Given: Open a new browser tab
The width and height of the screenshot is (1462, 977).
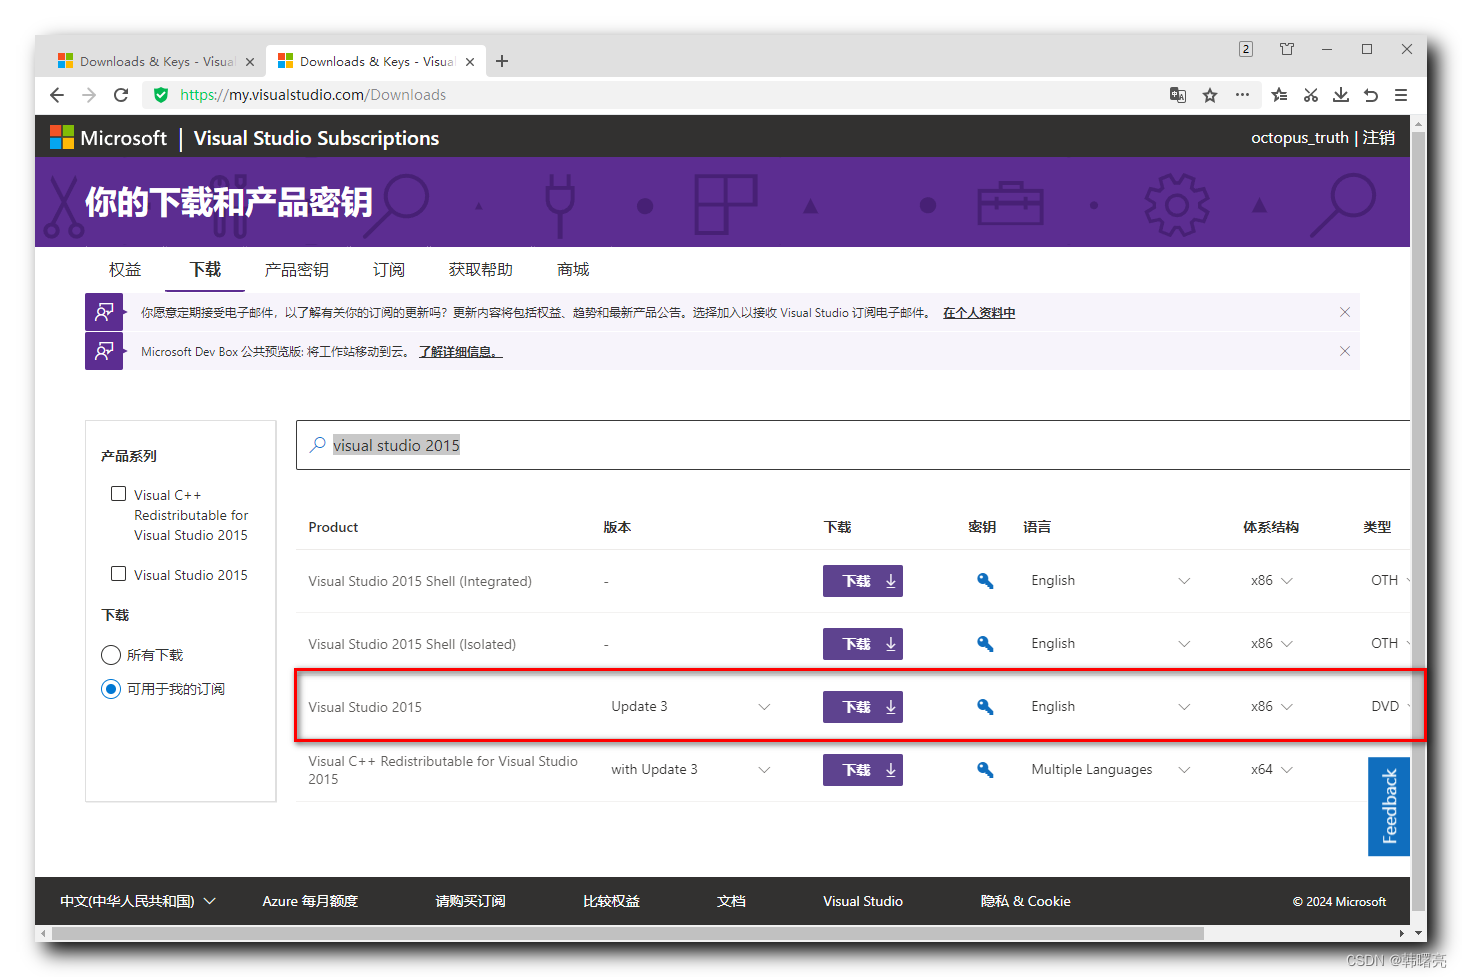Looking at the screenshot, I should pos(502,61).
